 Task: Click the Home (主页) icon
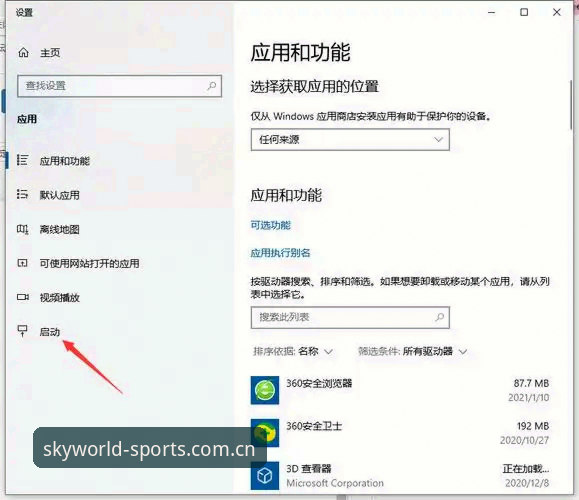click(23, 52)
